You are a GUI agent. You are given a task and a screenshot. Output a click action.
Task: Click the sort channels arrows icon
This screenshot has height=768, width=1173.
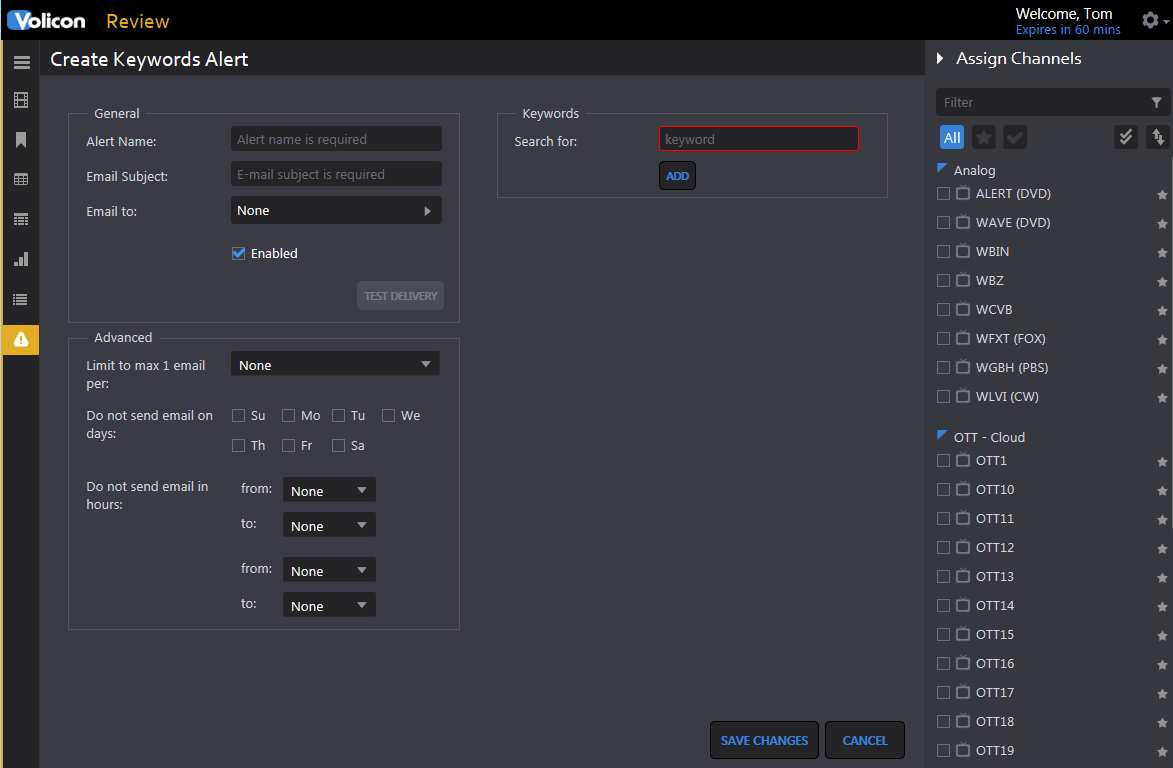coord(1158,137)
